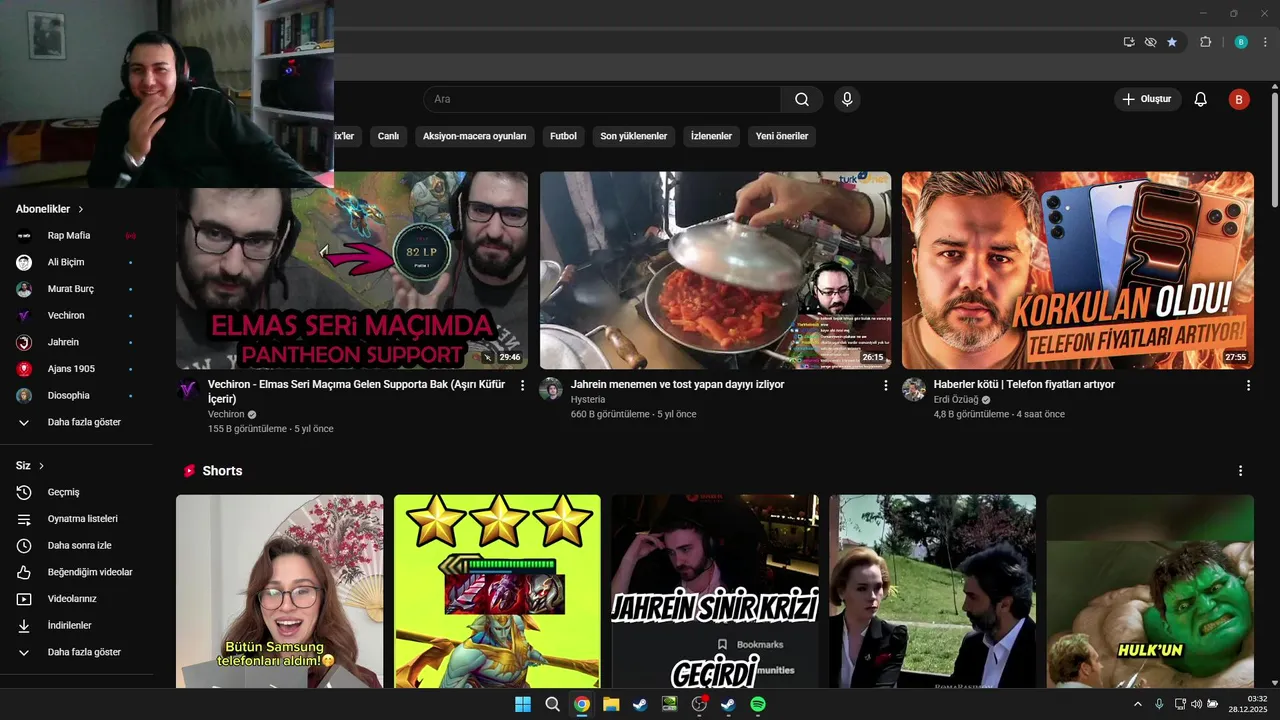Click the Diosophia channel avatar in sidebar
Image resolution: width=1280 pixels, height=720 pixels.
(24, 396)
